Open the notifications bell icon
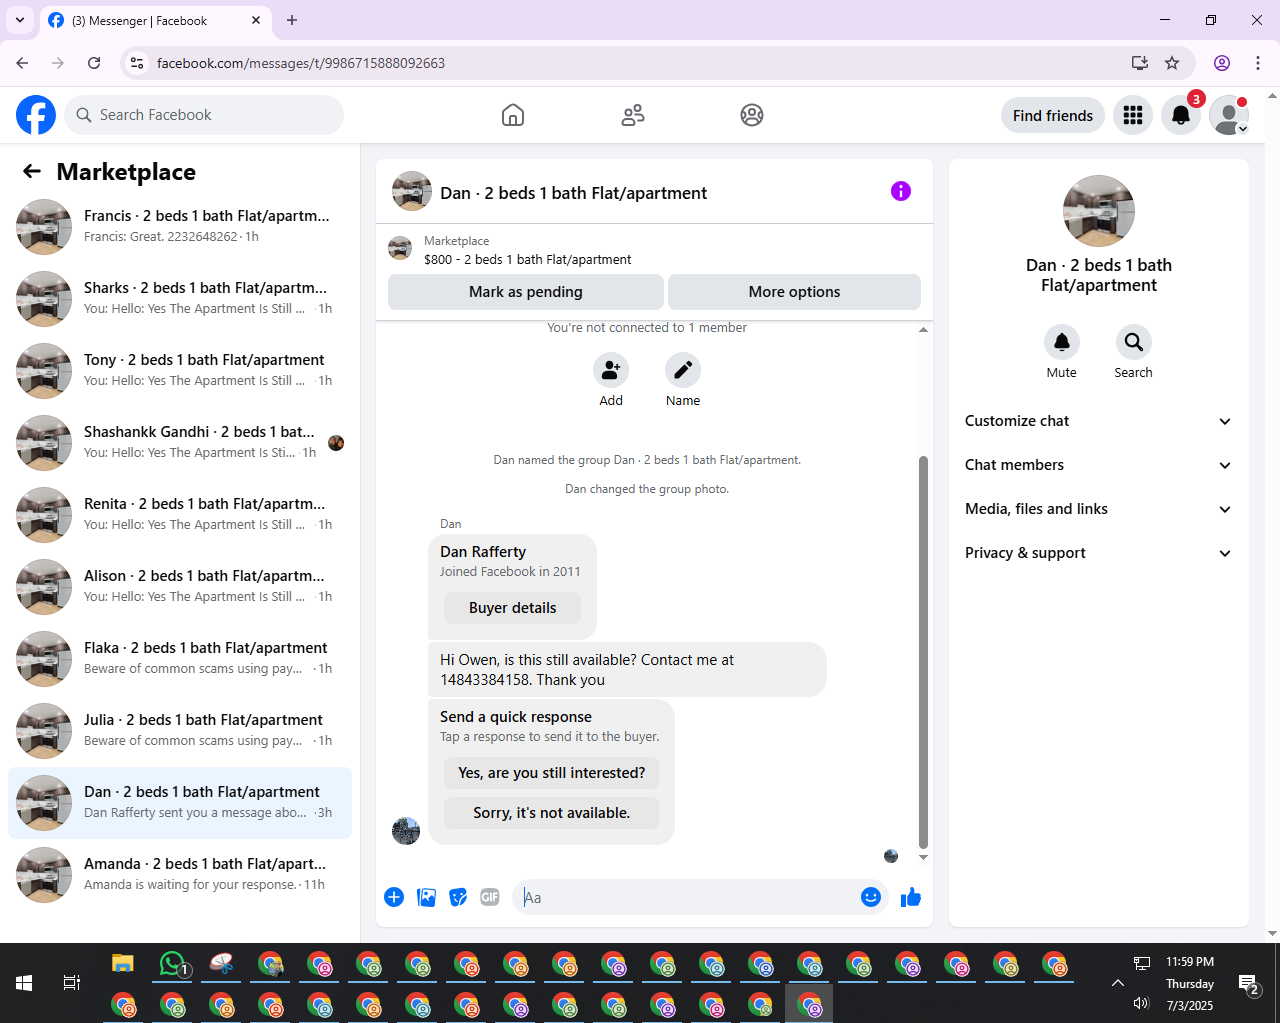Viewport: 1280px width, 1023px height. (x=1181, y=115)
